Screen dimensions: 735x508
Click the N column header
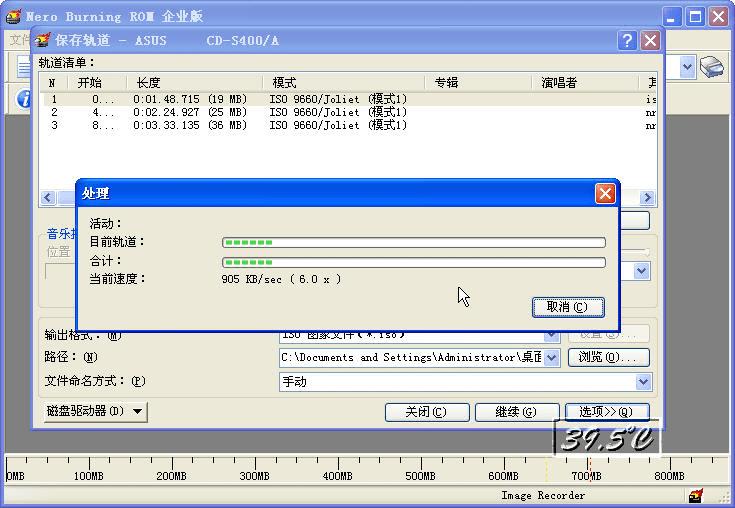click(x=53, y=83)
